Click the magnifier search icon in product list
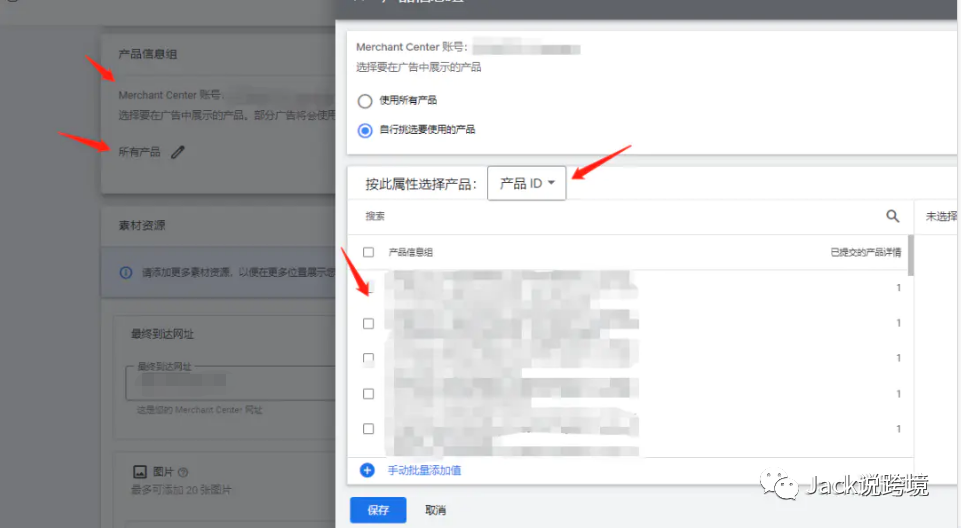 pos(892,216)
